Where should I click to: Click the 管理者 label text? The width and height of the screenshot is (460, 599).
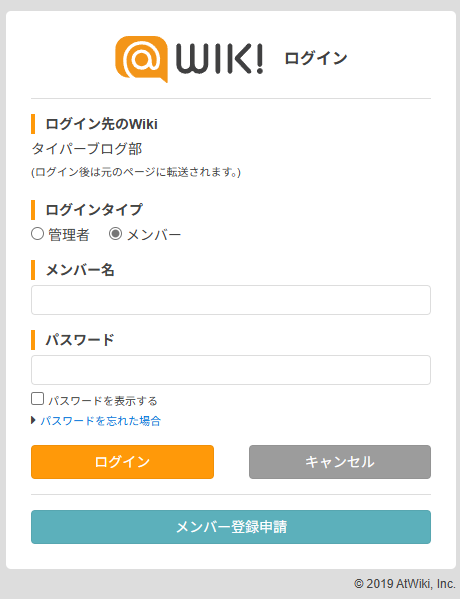click(x=69, y=235)
